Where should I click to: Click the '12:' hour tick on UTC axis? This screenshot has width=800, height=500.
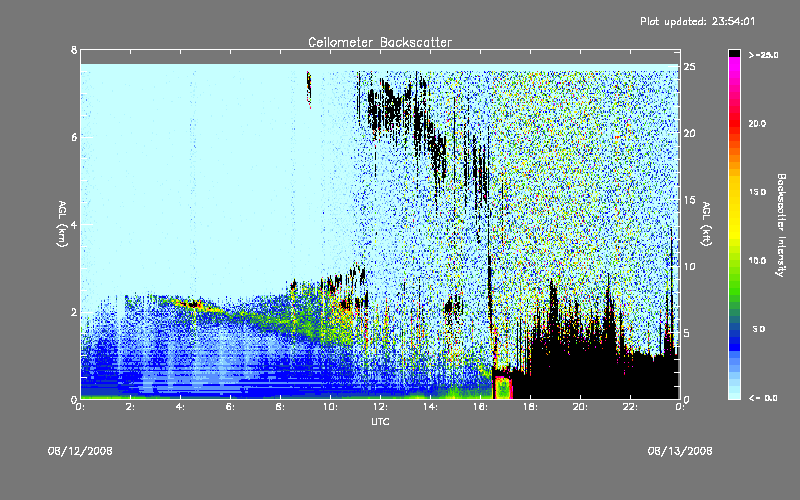[380, 407]
